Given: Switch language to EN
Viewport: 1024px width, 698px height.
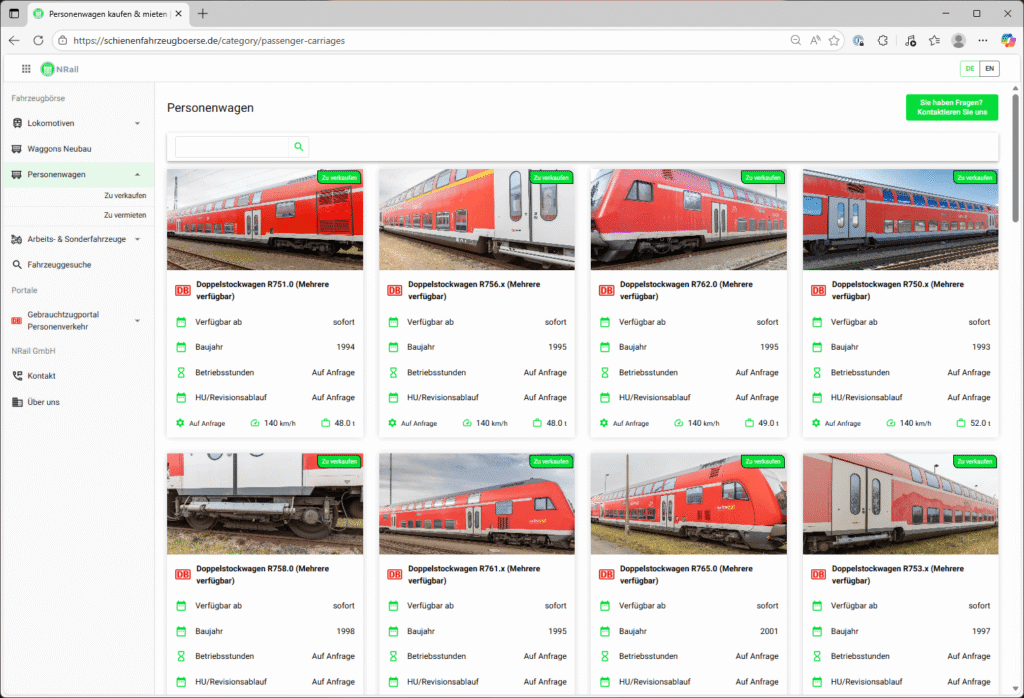Looking at the screenshot, I should click(x=989, y=69).
